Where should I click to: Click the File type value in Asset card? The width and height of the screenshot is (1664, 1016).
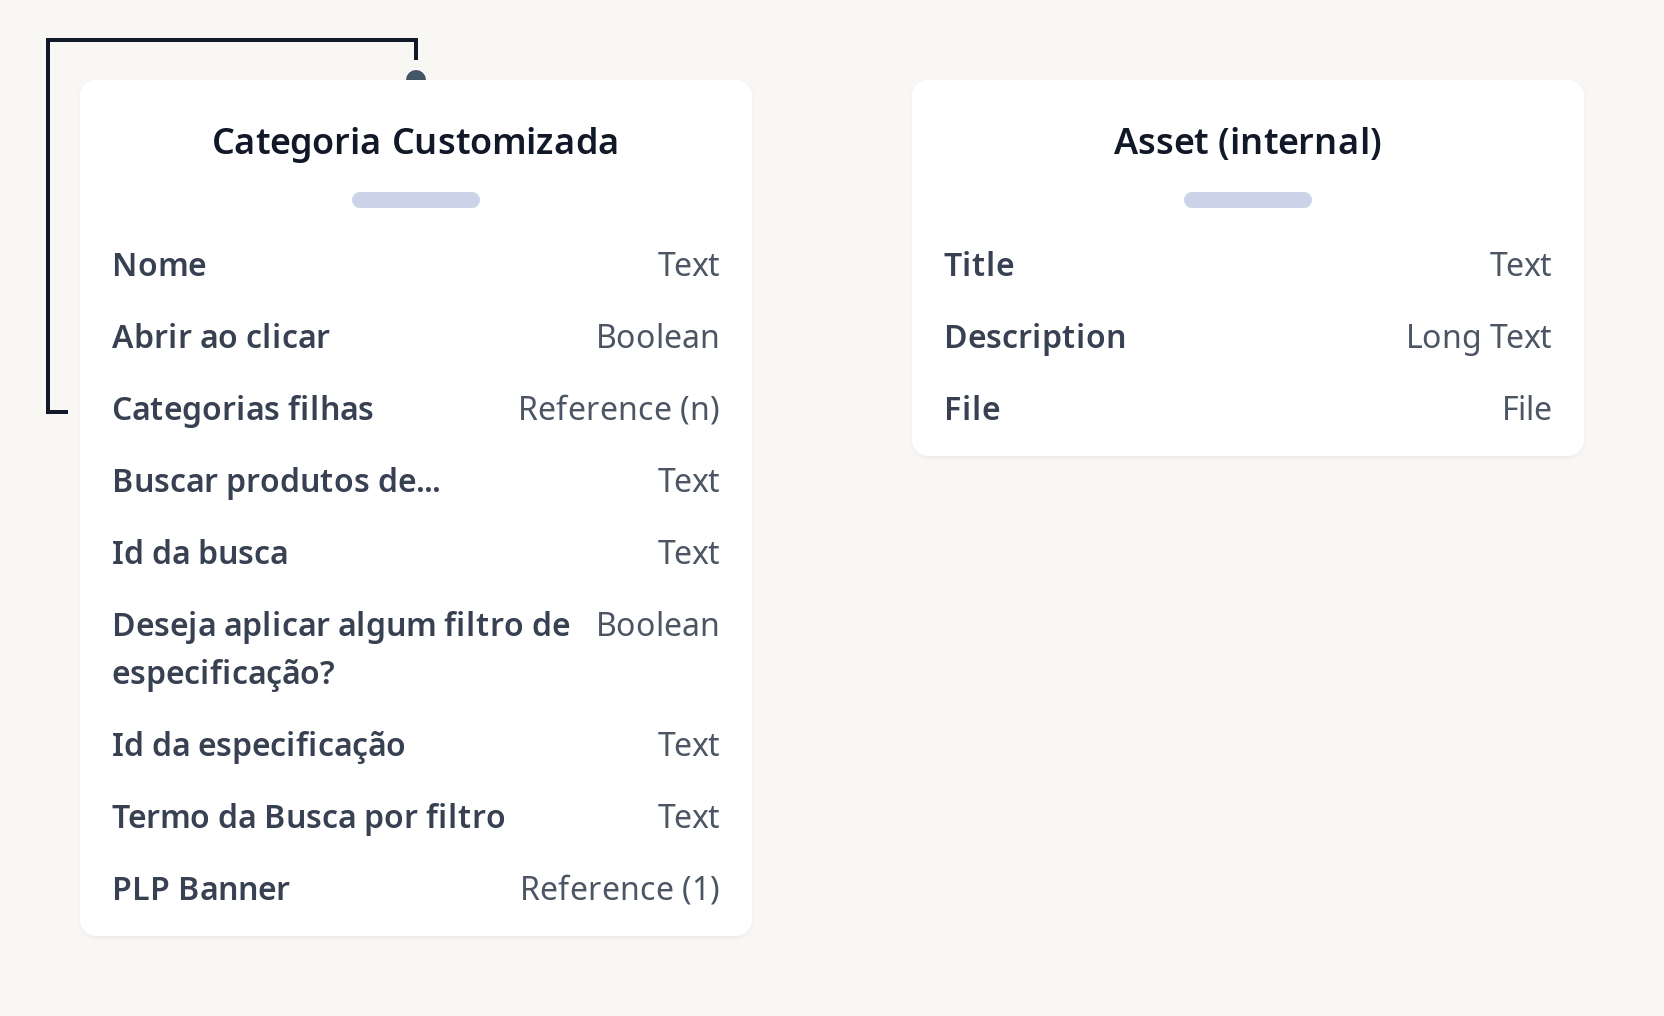pos(1527,409)
